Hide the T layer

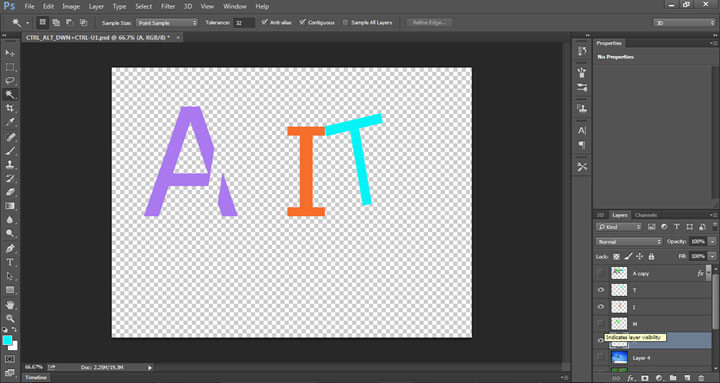pos(601,290)
